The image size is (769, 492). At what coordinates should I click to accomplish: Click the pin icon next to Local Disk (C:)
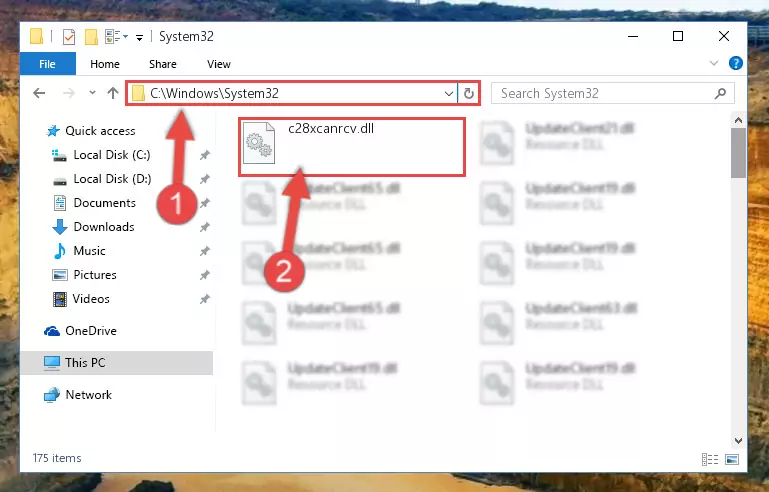[205, 155]
